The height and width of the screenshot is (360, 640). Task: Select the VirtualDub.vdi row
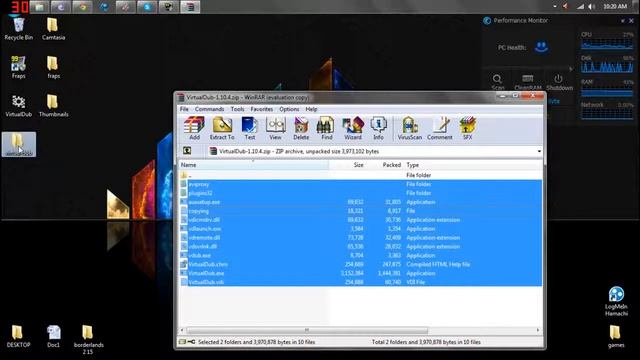[361, 282]
